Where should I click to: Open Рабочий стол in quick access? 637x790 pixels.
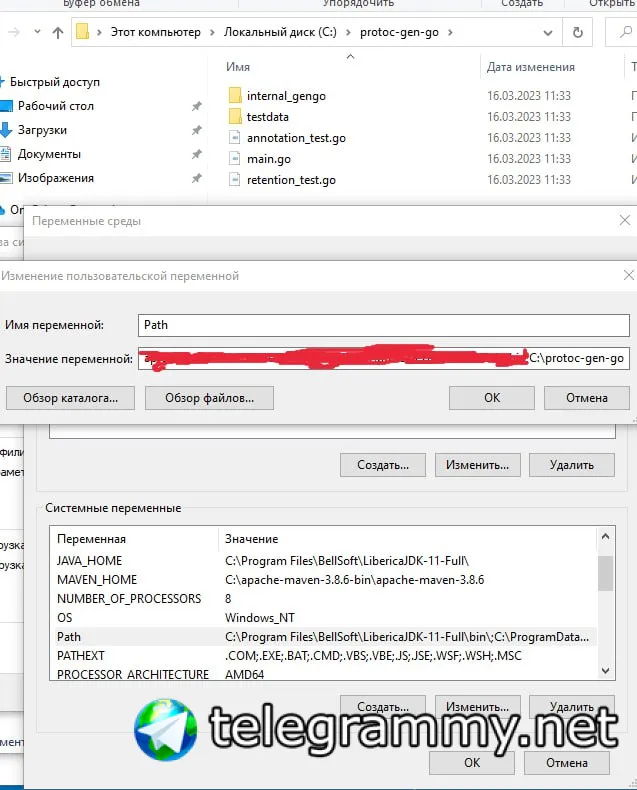click(55, 106)
